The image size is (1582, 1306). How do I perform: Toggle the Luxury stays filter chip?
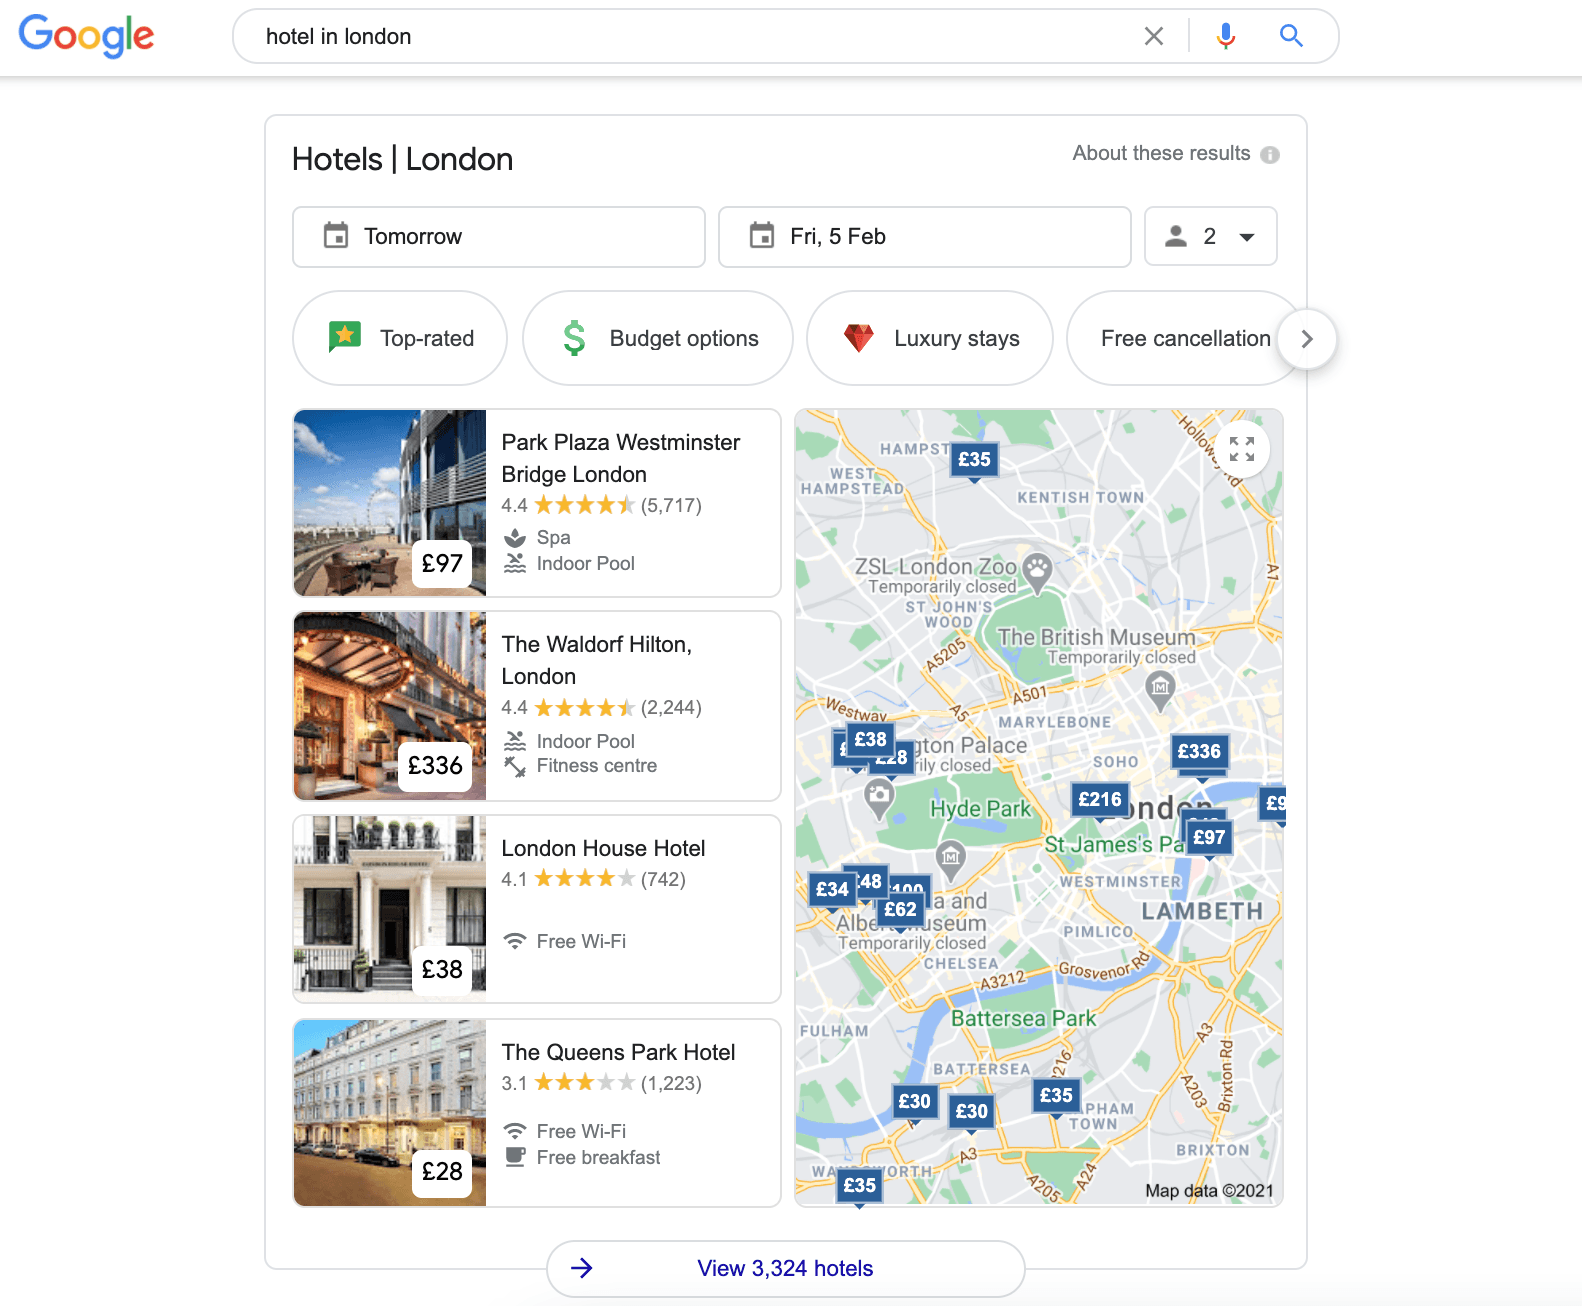[x=930, y=338]
